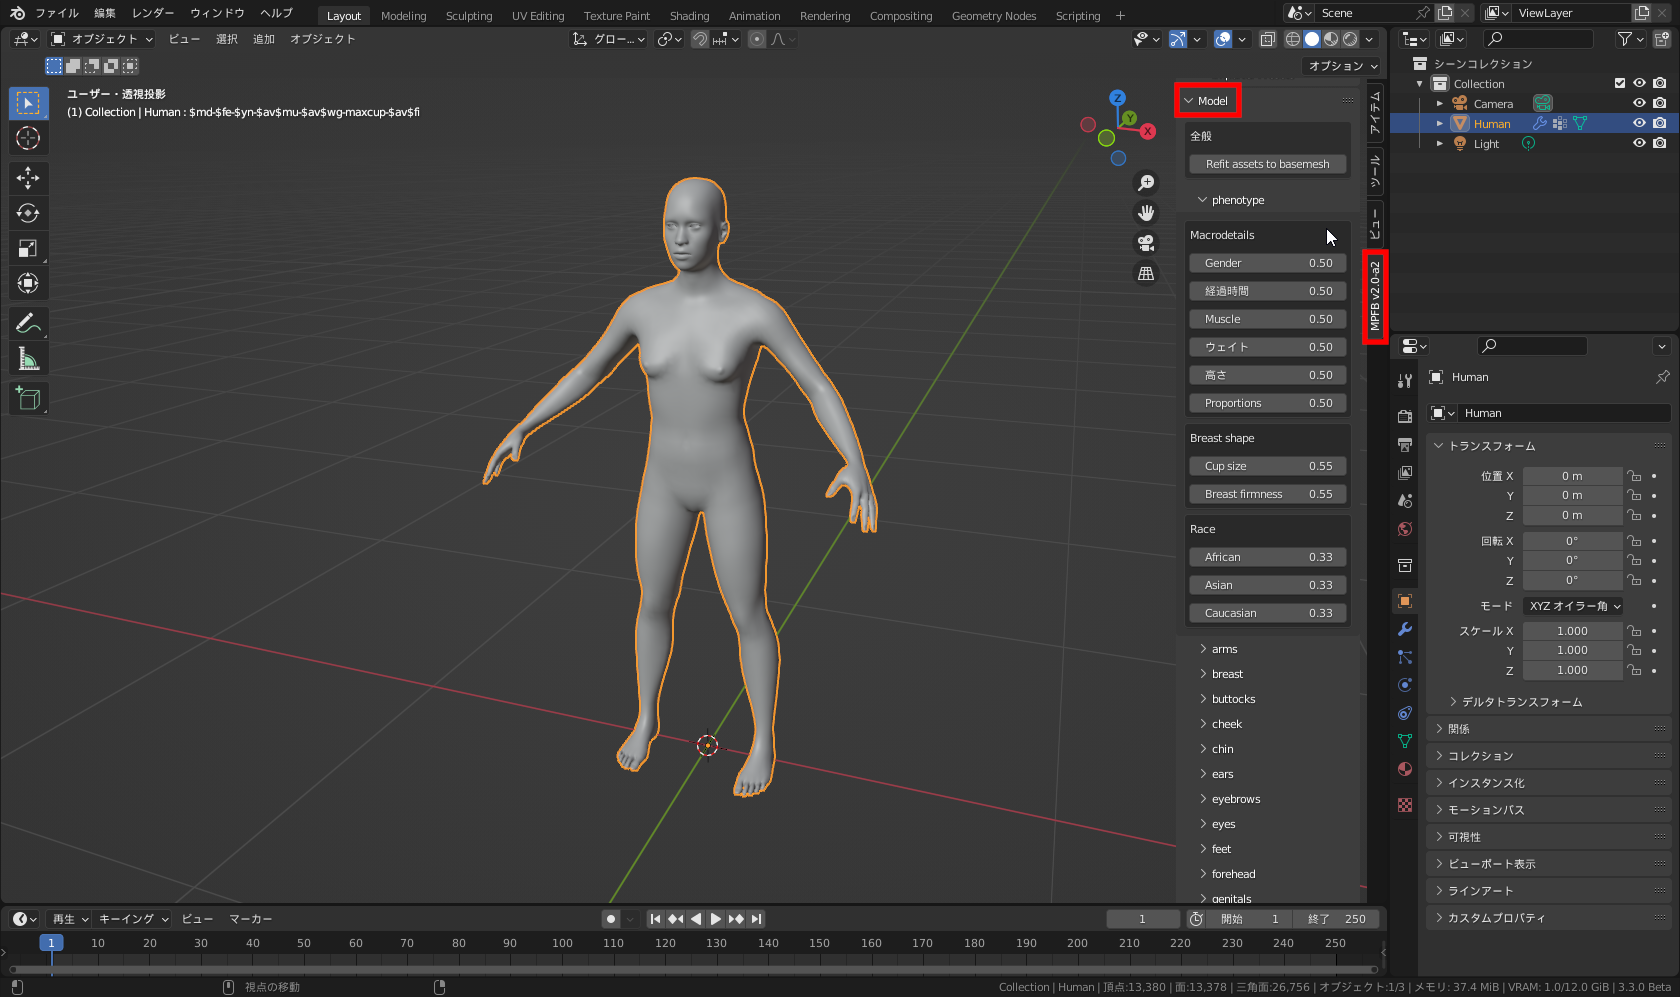
Task: Select the Move tool in toolbar
Action: [x=28, y=178]
